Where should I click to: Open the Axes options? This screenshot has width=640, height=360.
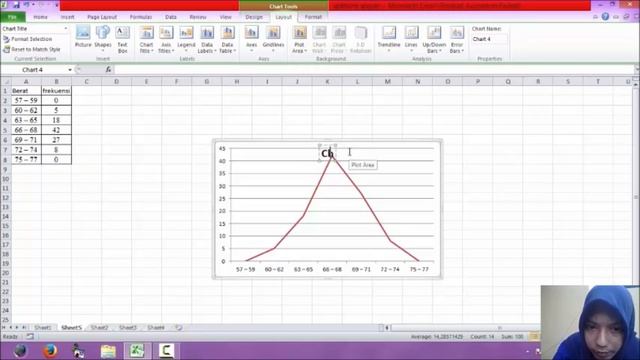pyautogui.click(x=251, y=39)
